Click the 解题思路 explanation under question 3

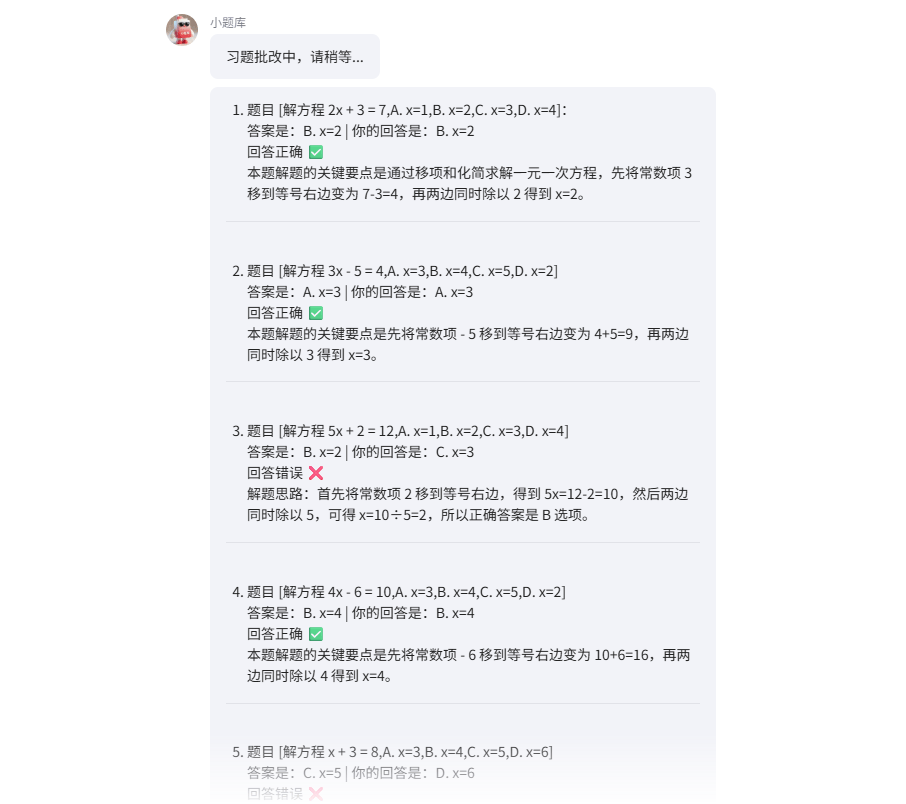pyautogui.click(x=467, y=505)
